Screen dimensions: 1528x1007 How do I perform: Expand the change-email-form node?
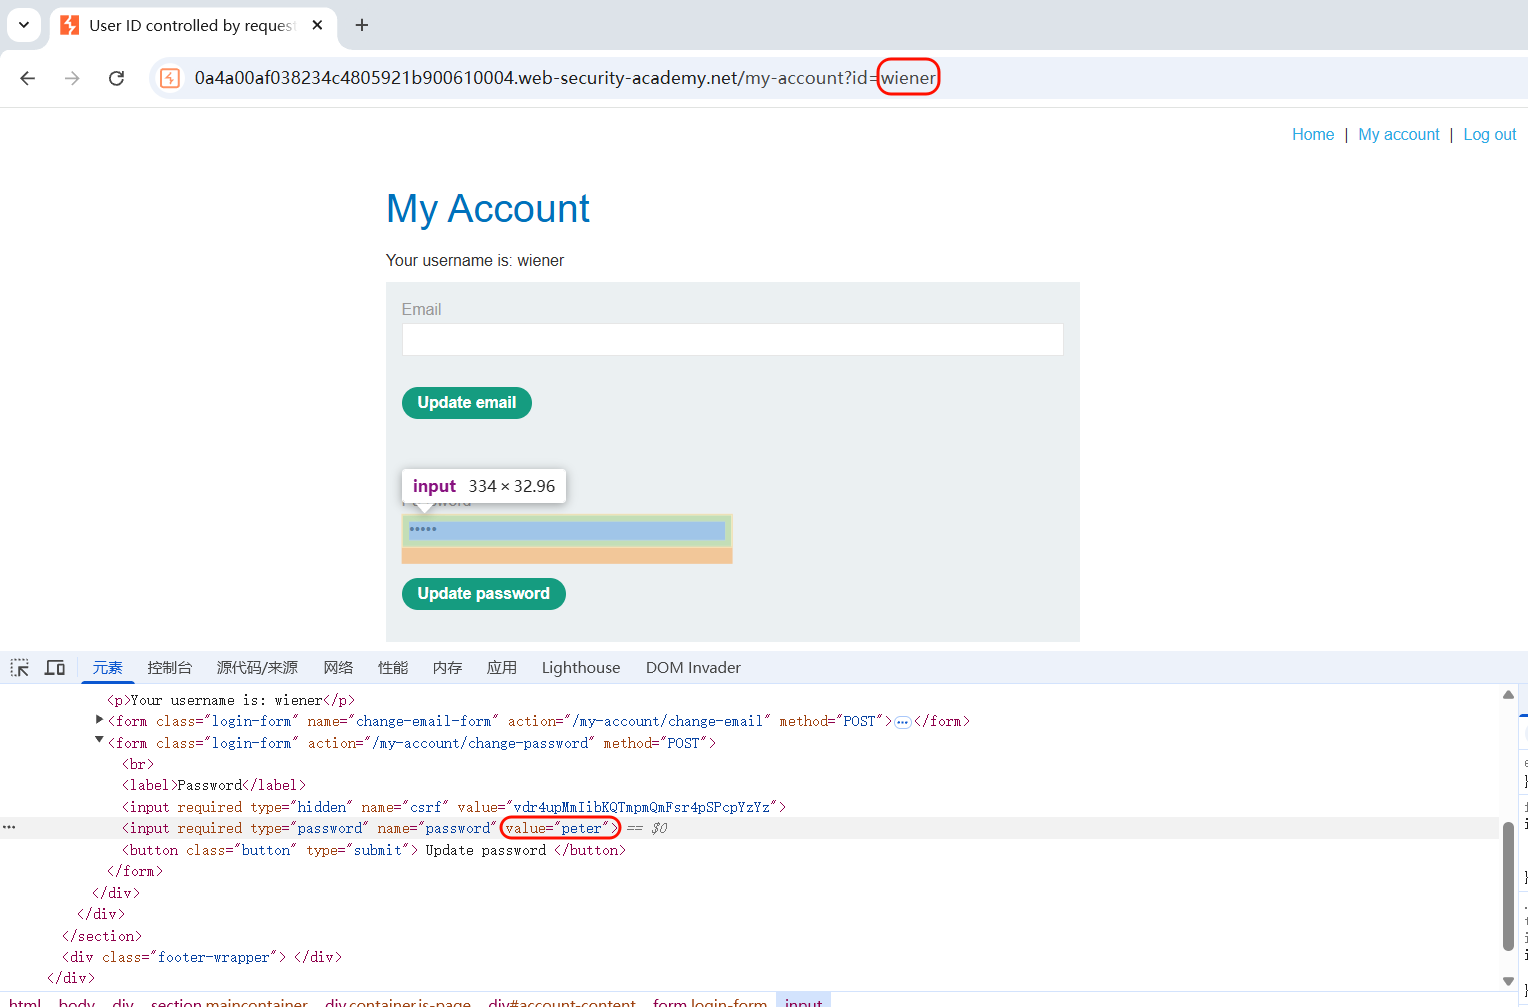(99, 720)
